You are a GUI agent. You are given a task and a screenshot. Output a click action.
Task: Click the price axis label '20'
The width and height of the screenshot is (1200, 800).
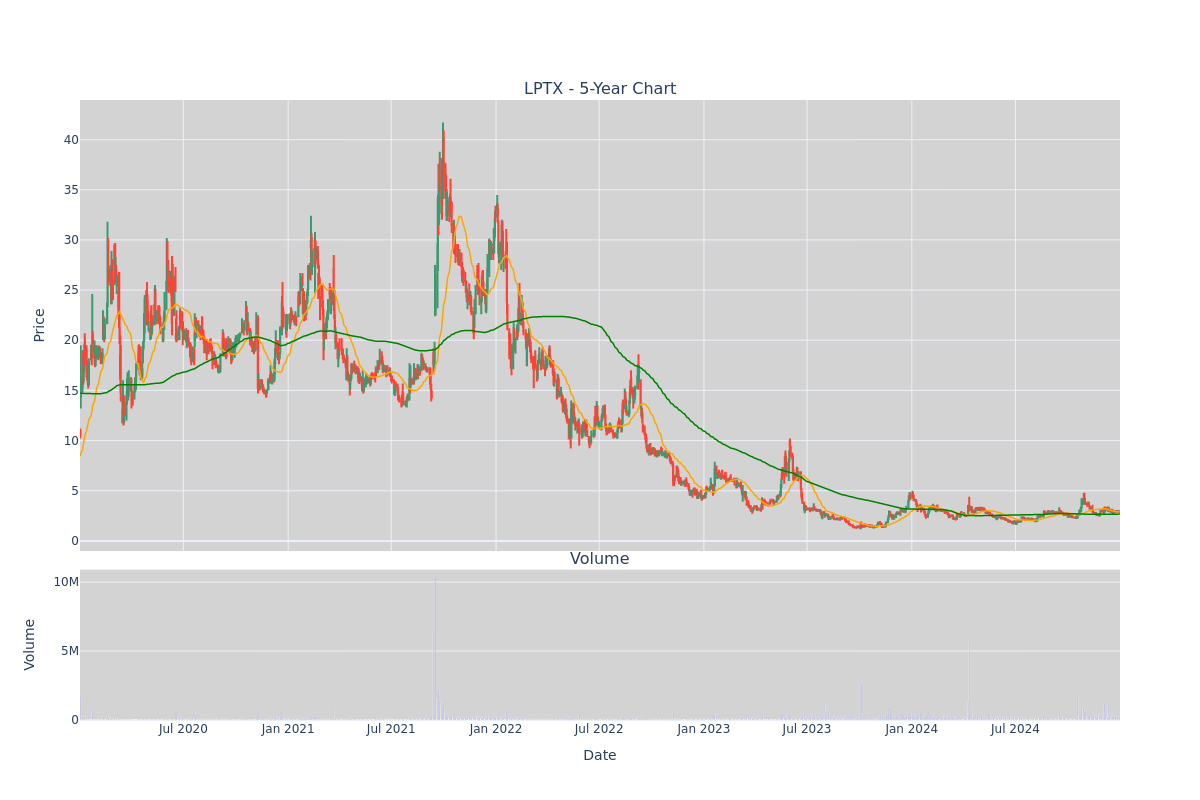[71, 340]
